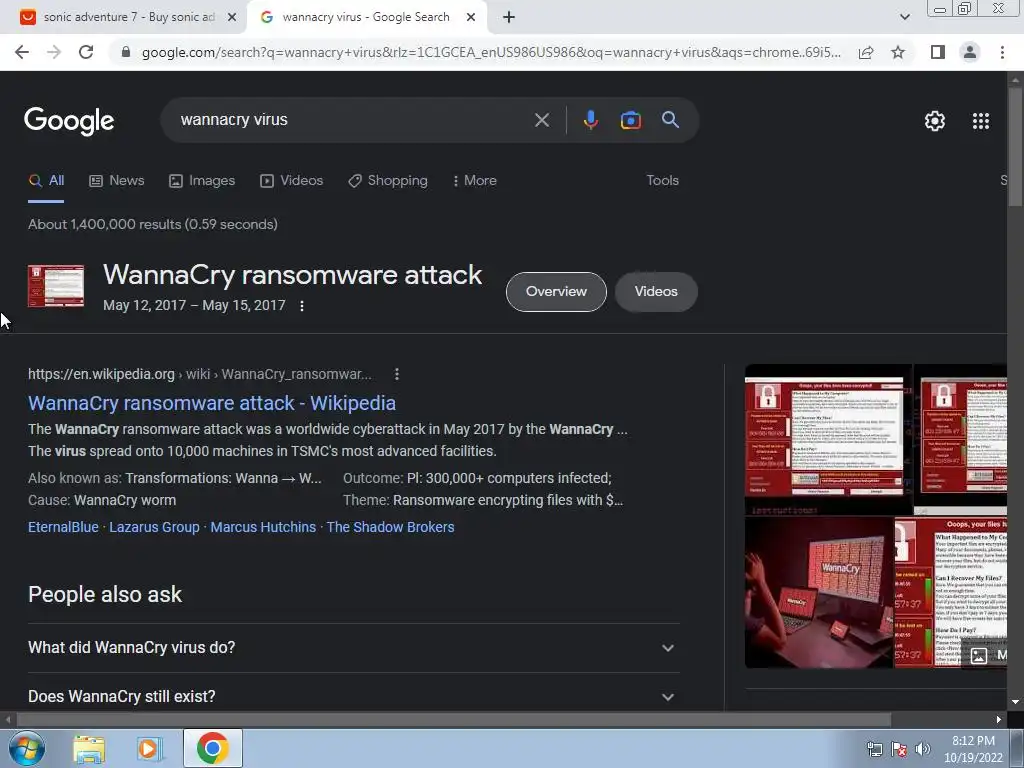Open the large top-left WannaCry screenshot image
The image size is (1024, 768).
(x=828, y=439)
